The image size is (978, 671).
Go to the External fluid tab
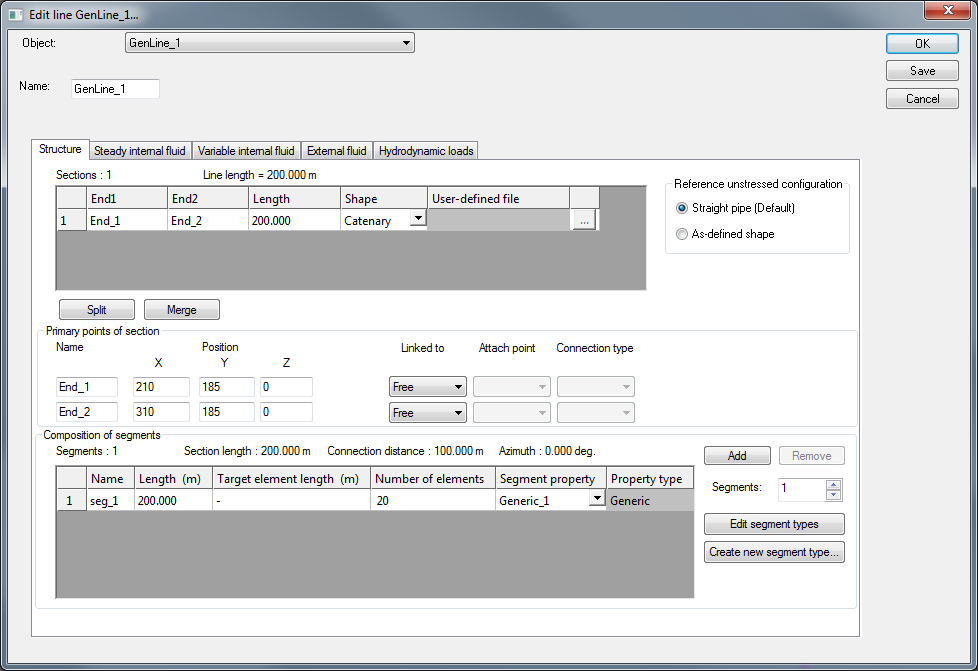337,151
